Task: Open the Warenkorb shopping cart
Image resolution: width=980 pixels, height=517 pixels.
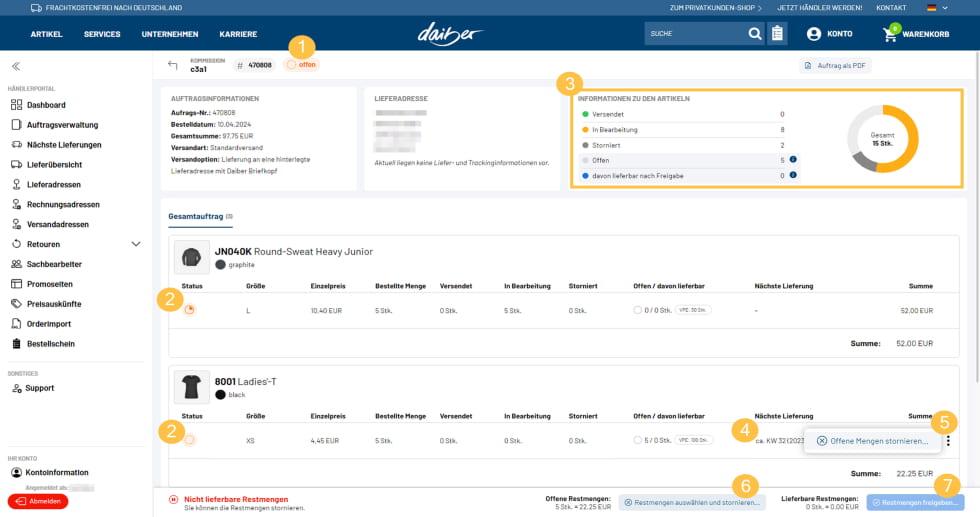Action: pyautogui.click(x=916, y=34)
